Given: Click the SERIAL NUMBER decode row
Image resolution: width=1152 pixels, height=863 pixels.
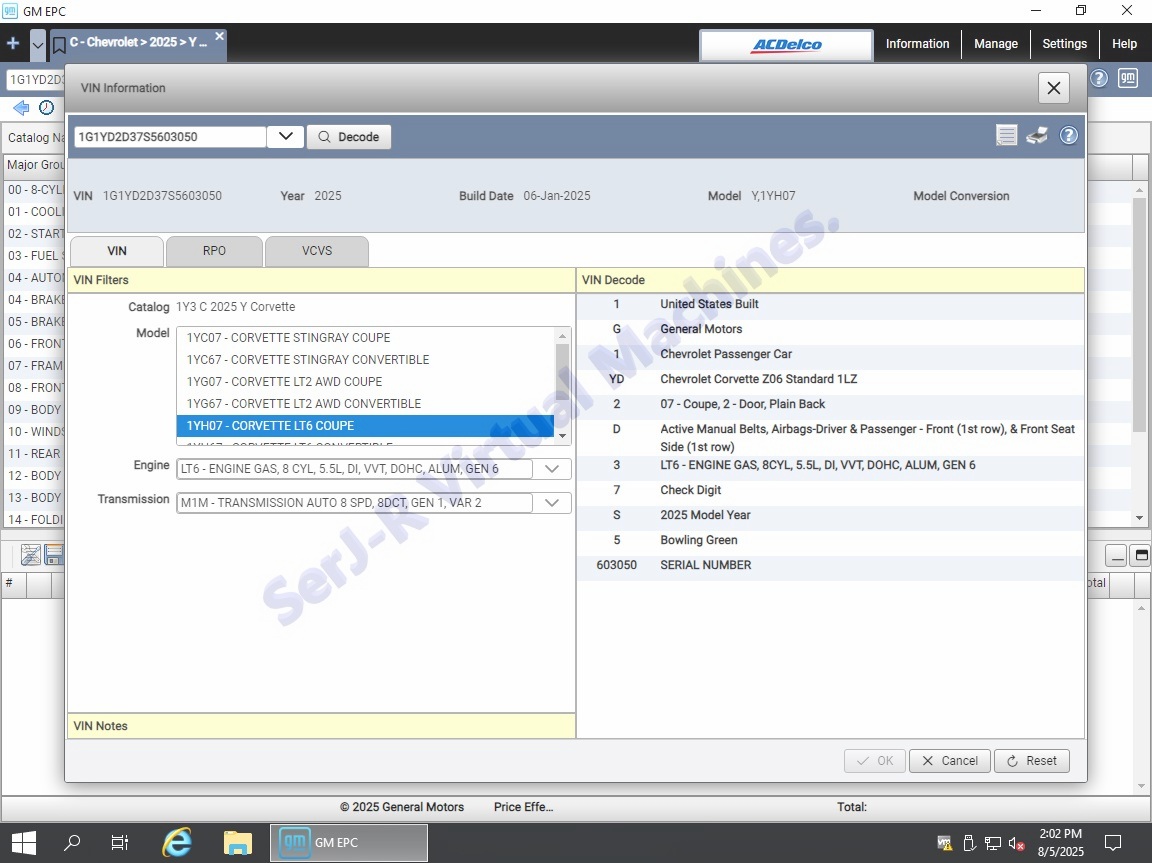Looking at the screenshot, I should click(830, 565).
